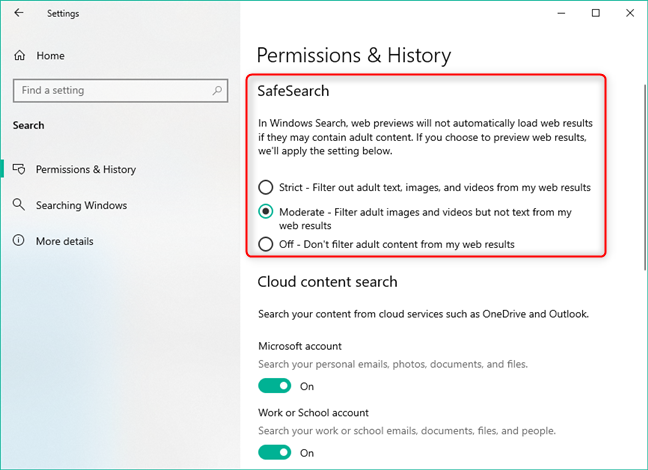Click the Home house icon
The image size is (648, 470).
(x=19, y=55)
